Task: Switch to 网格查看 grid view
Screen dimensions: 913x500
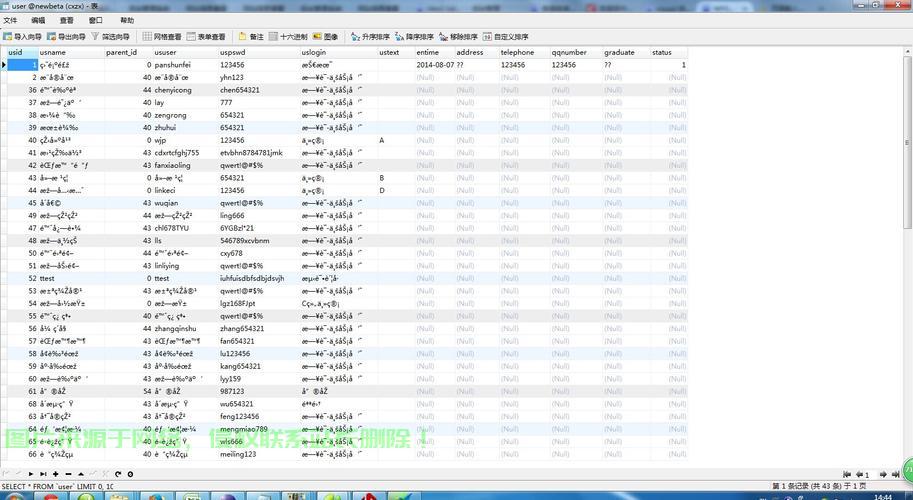Action: coord(162,37)
